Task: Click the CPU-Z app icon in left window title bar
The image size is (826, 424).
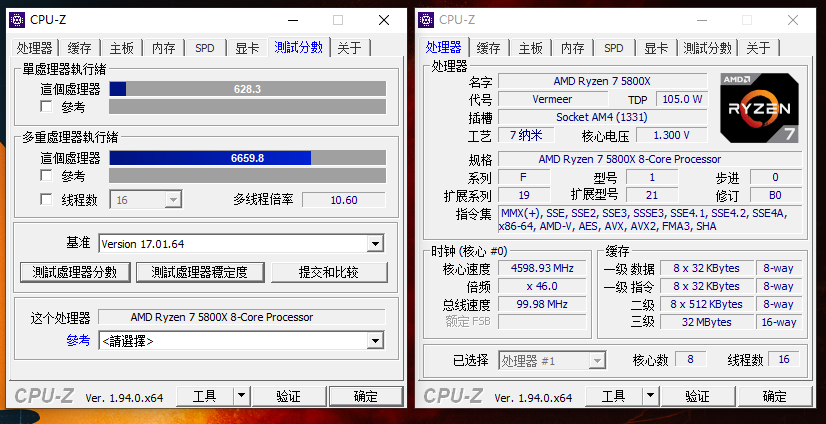Action: [17, 20]
